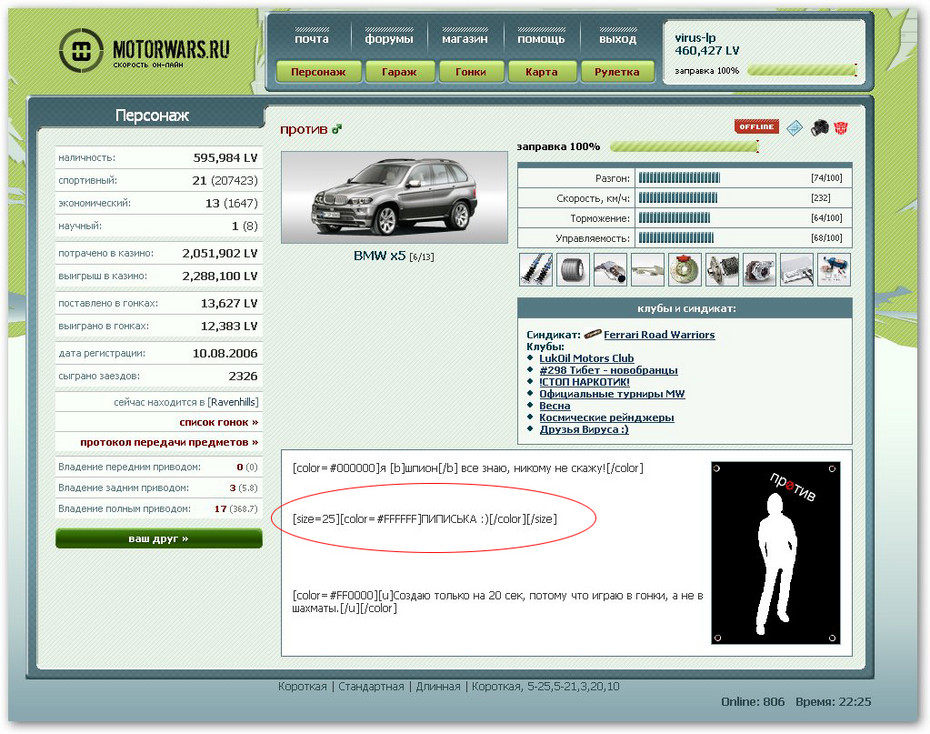Click the BMW x5 car photo
Screen dimensions: 930x734
click(394, 197)
